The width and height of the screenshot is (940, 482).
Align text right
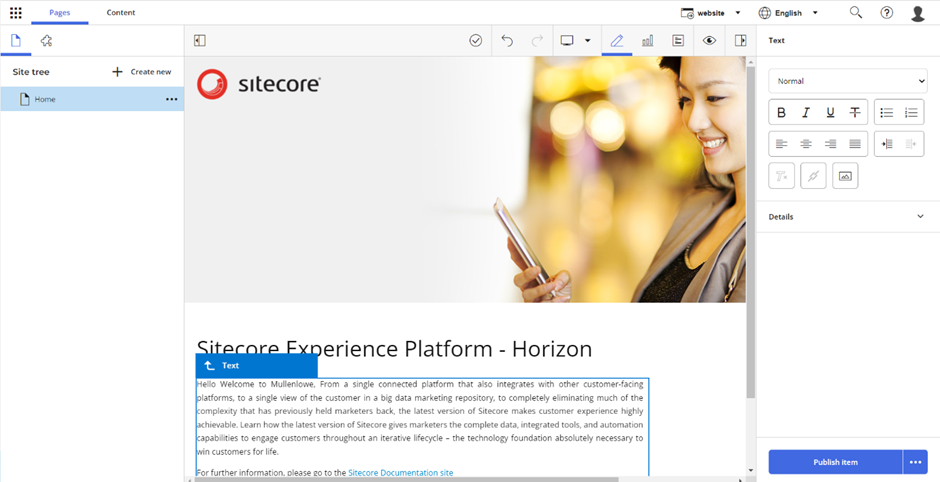click(830, 144)
